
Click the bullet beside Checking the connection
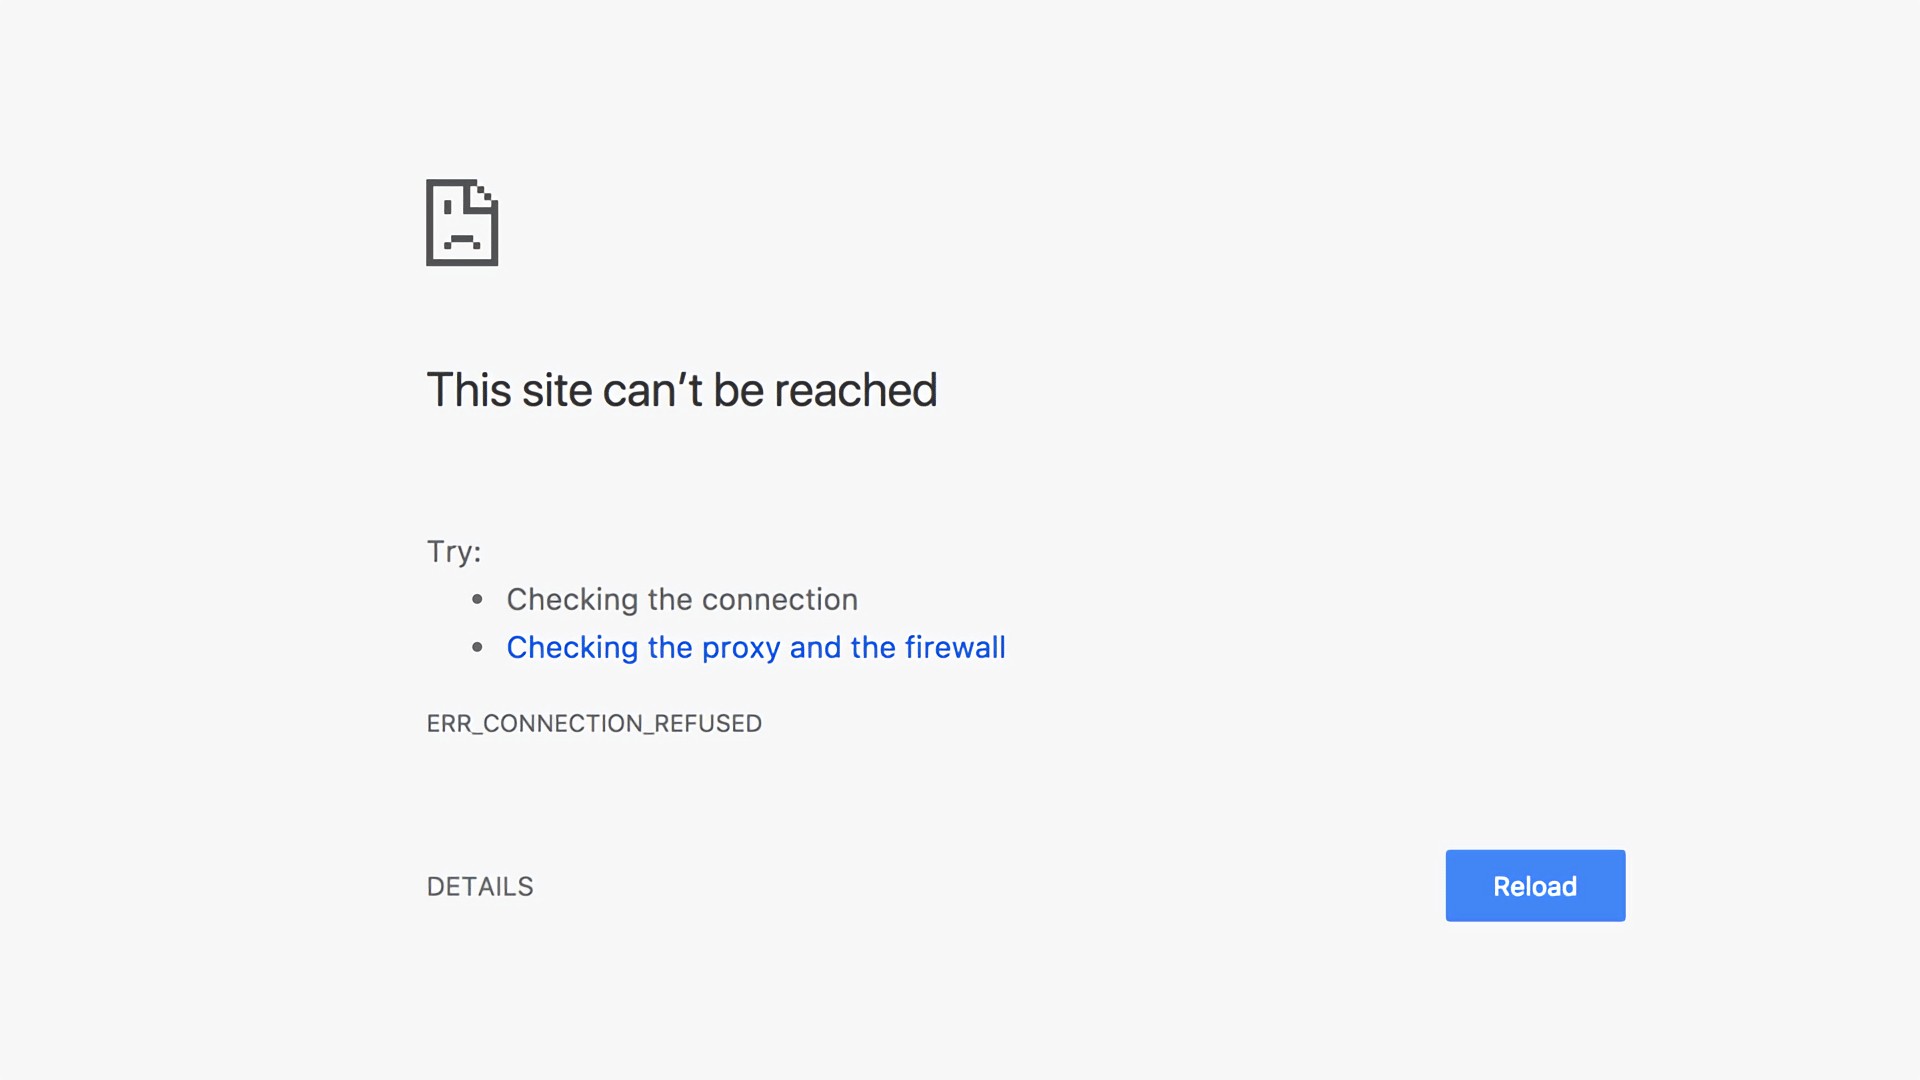(x=478, y=599)
